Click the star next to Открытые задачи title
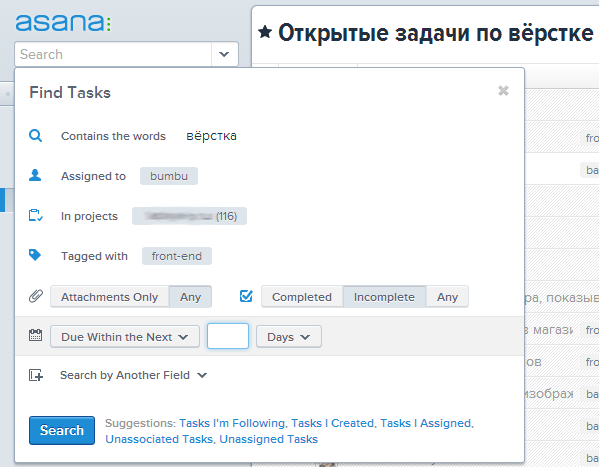 tap(265, 32)
